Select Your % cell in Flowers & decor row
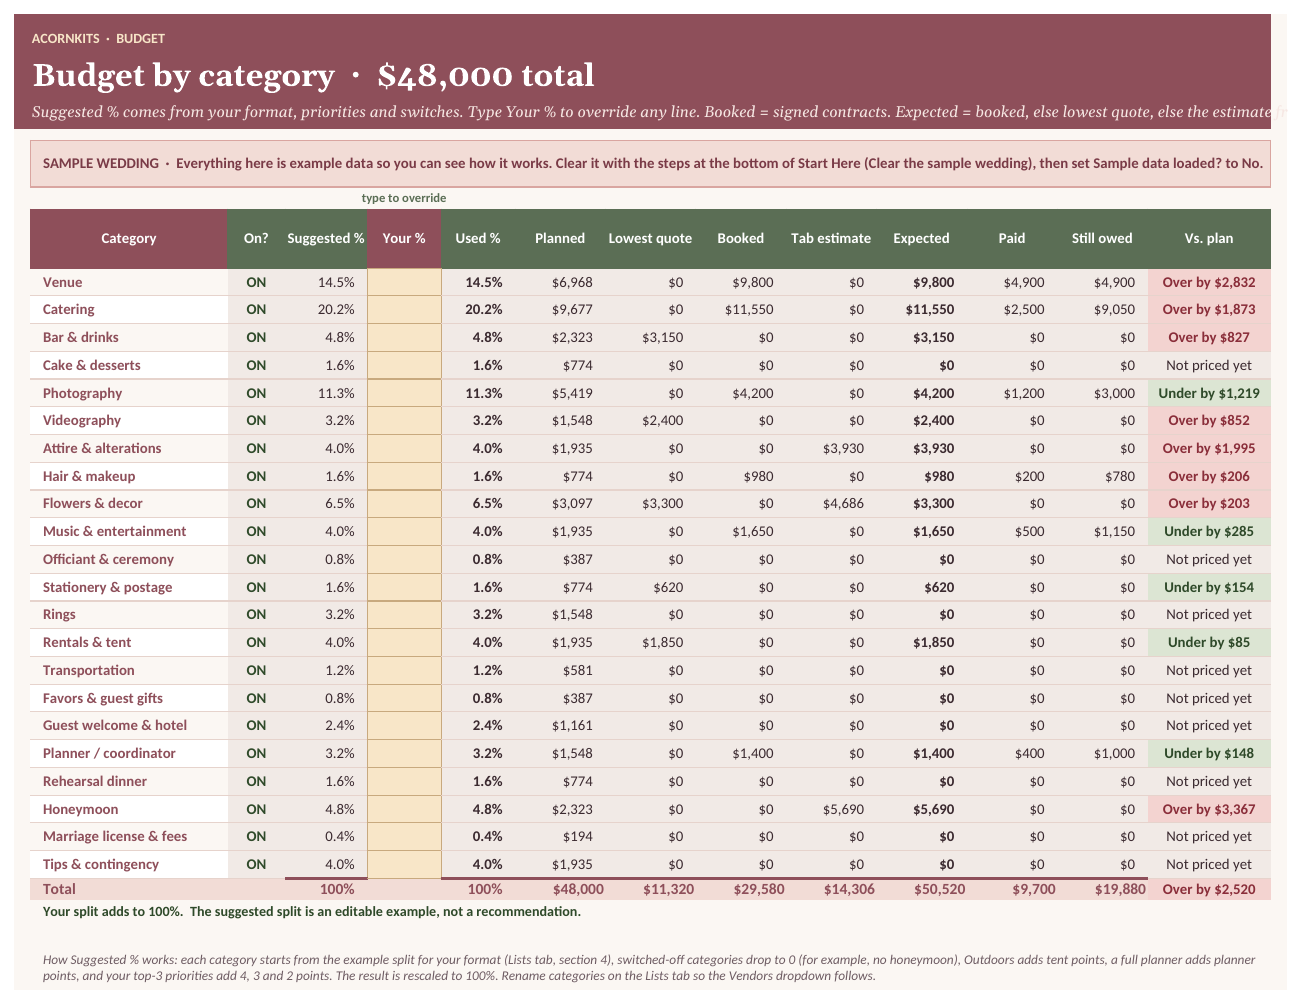This screenshot has width=1302, height=997. [404, 503]
